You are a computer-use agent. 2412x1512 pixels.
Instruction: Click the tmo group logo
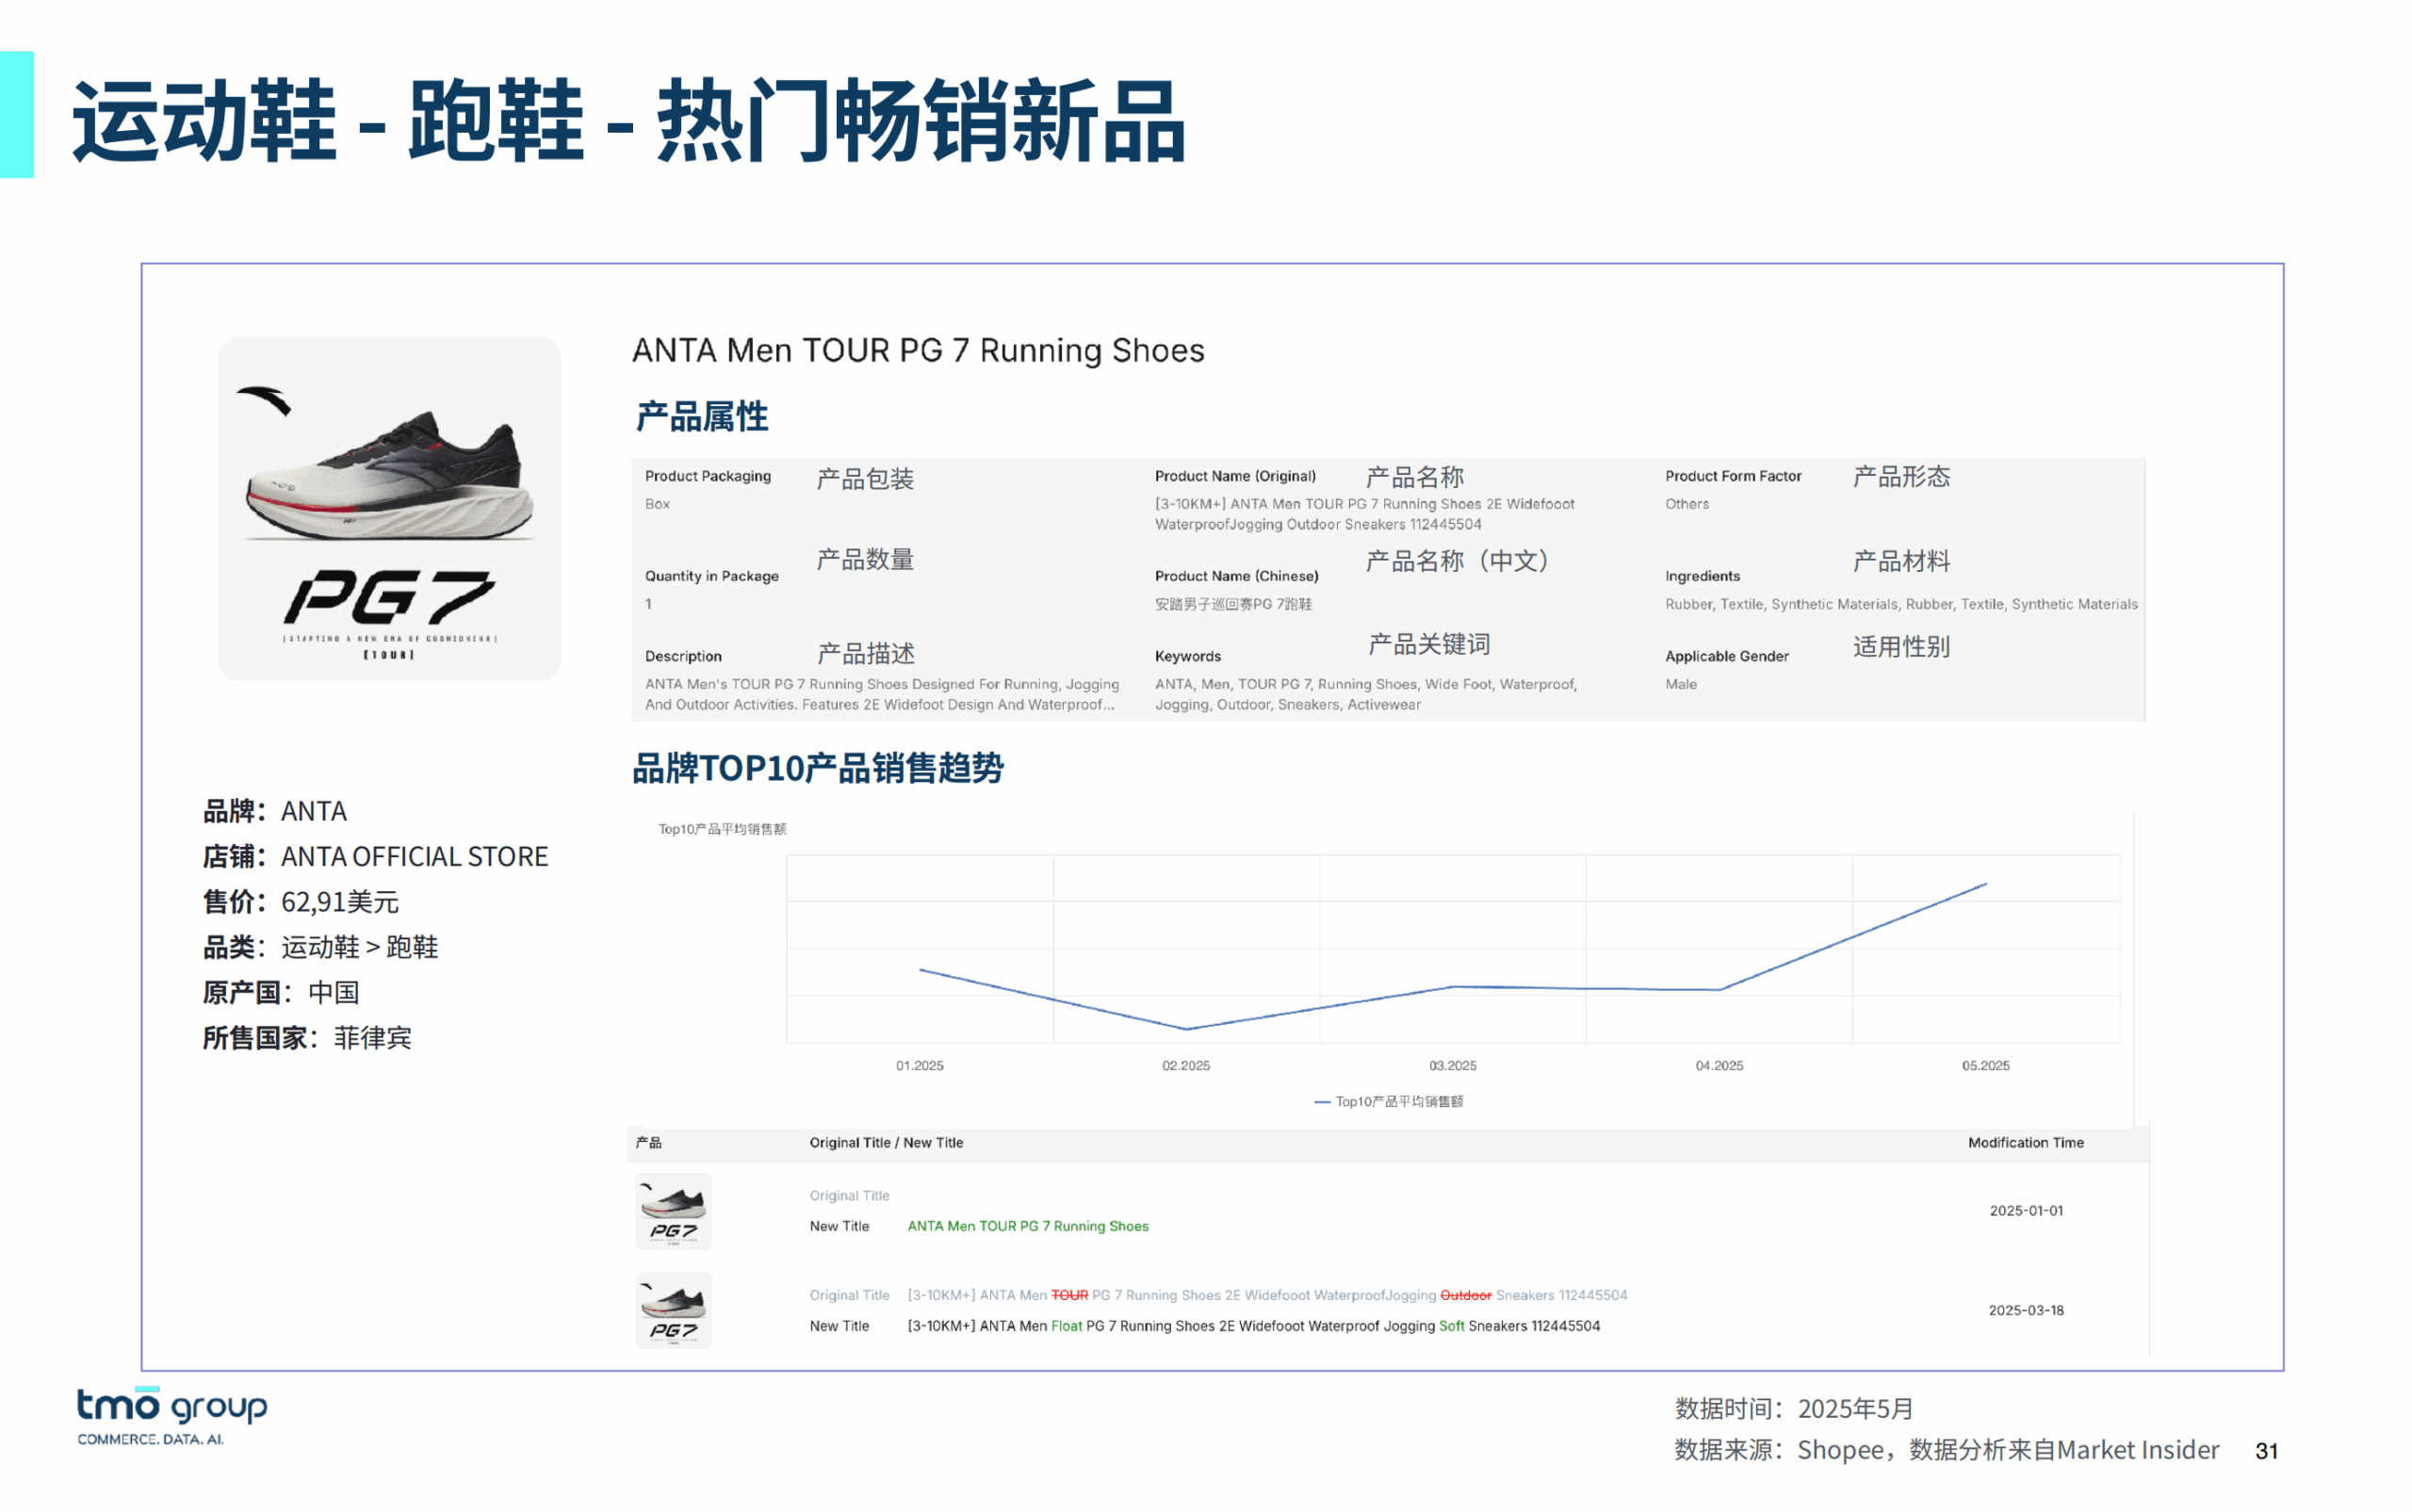coord(172,1415)
